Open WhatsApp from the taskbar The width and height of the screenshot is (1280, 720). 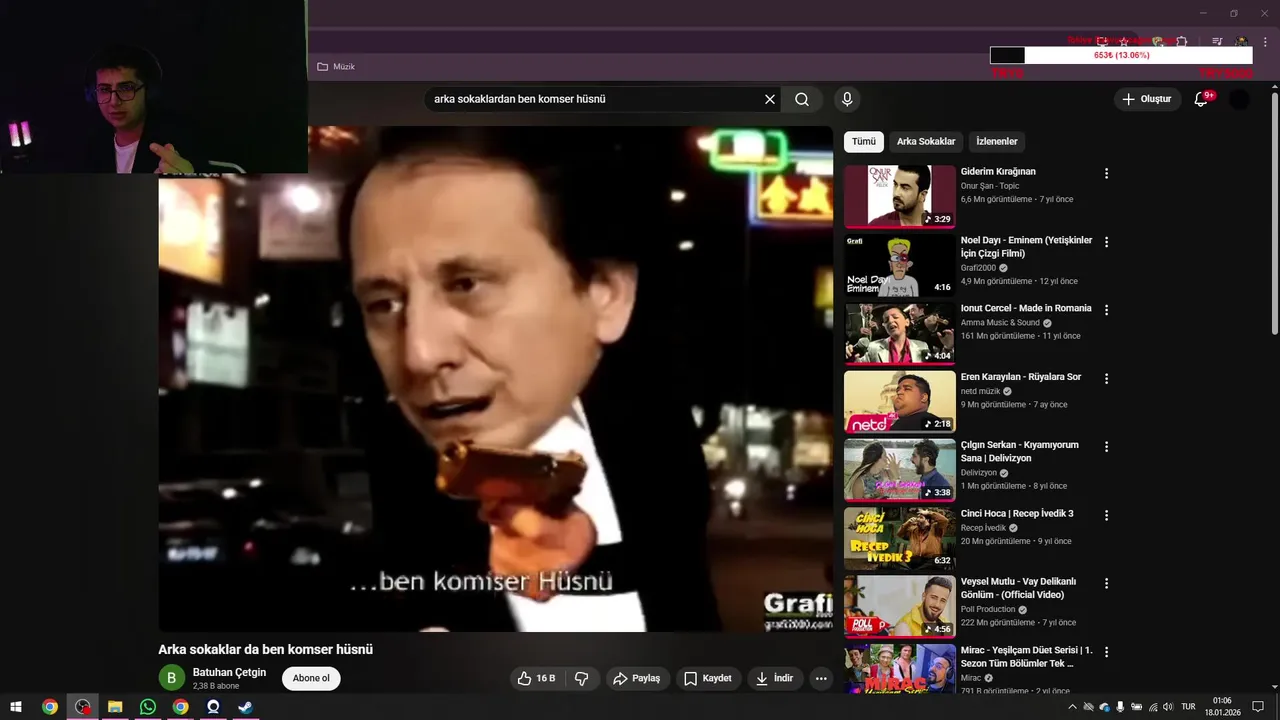click(x=148, y=707)
